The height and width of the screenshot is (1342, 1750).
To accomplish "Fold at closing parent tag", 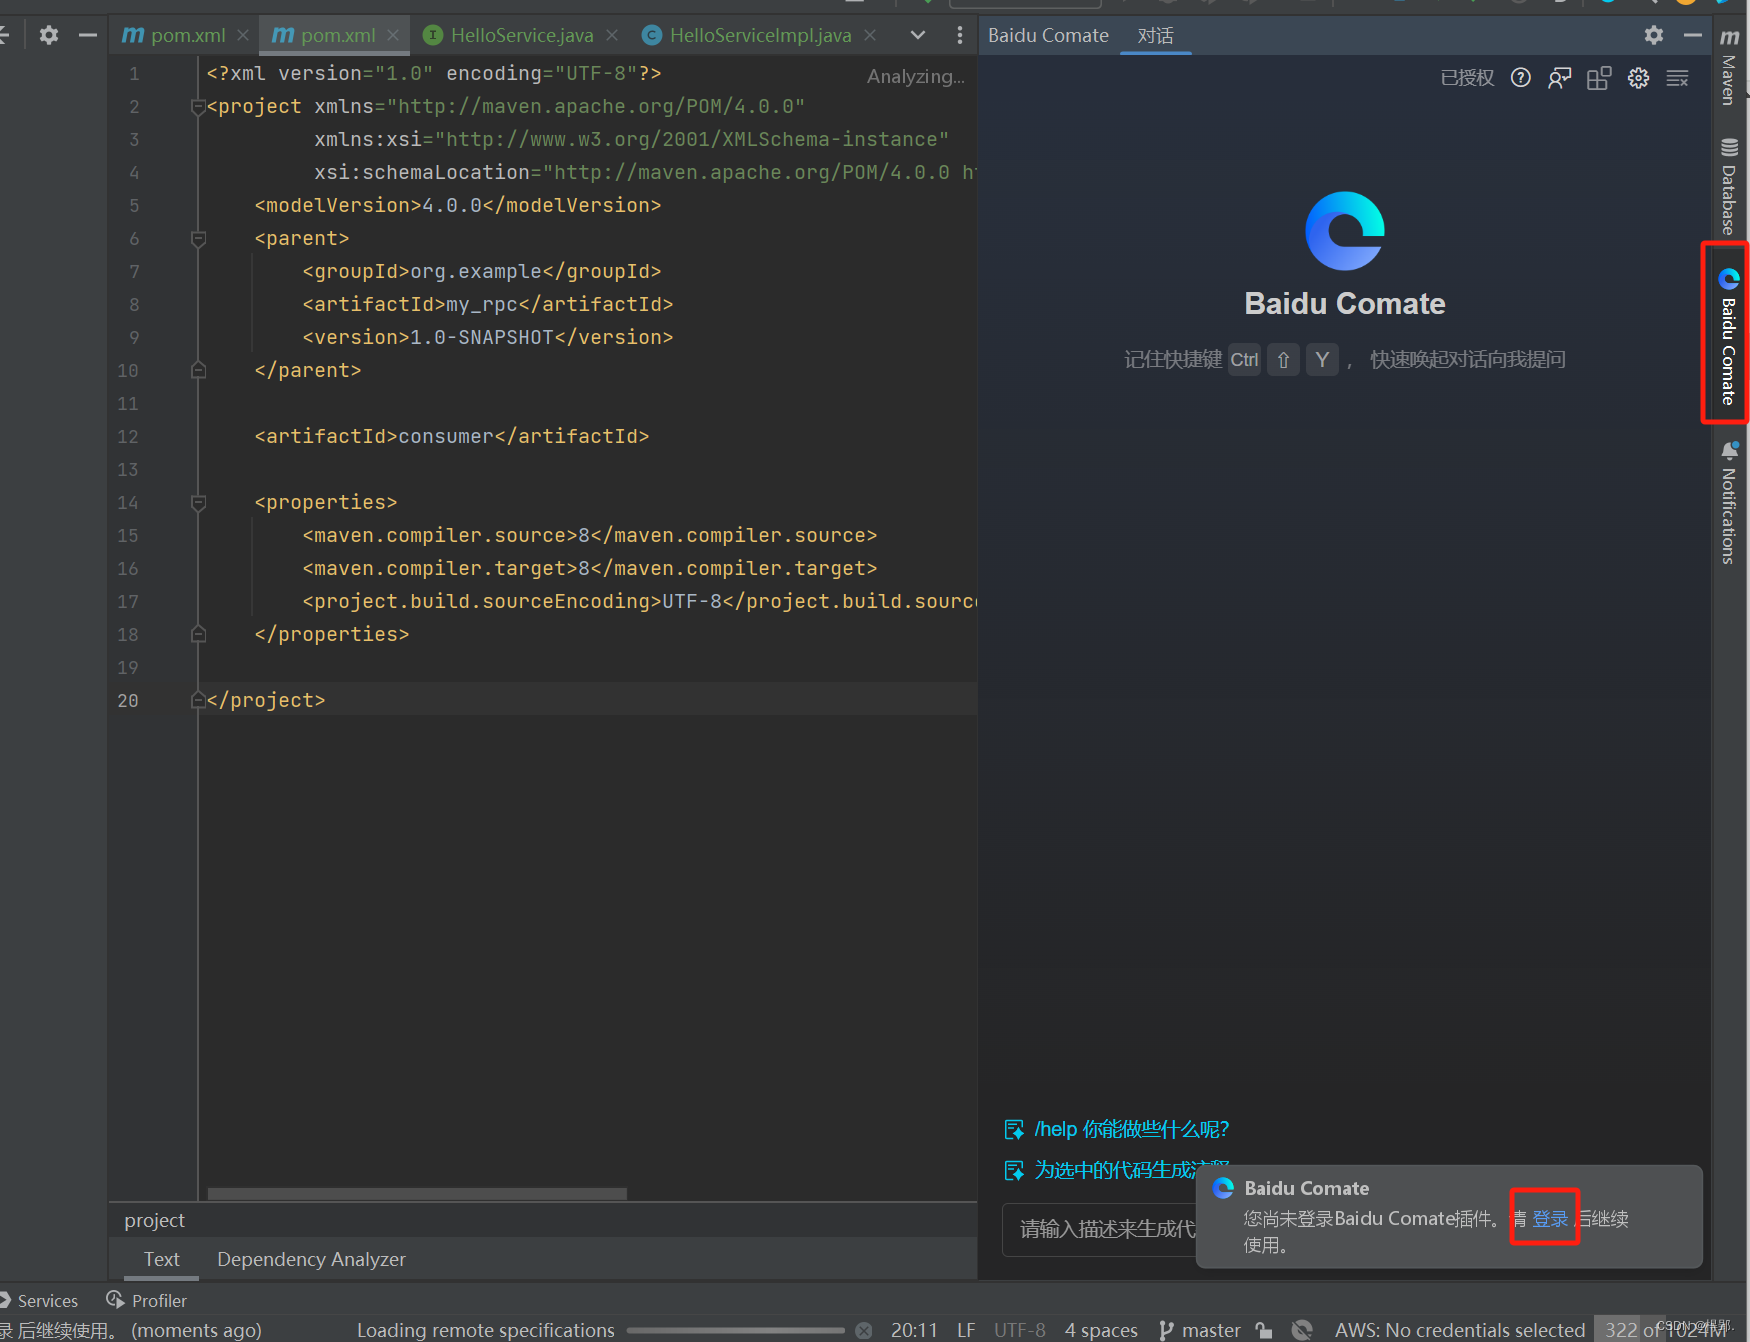I will tap(198, 371).
